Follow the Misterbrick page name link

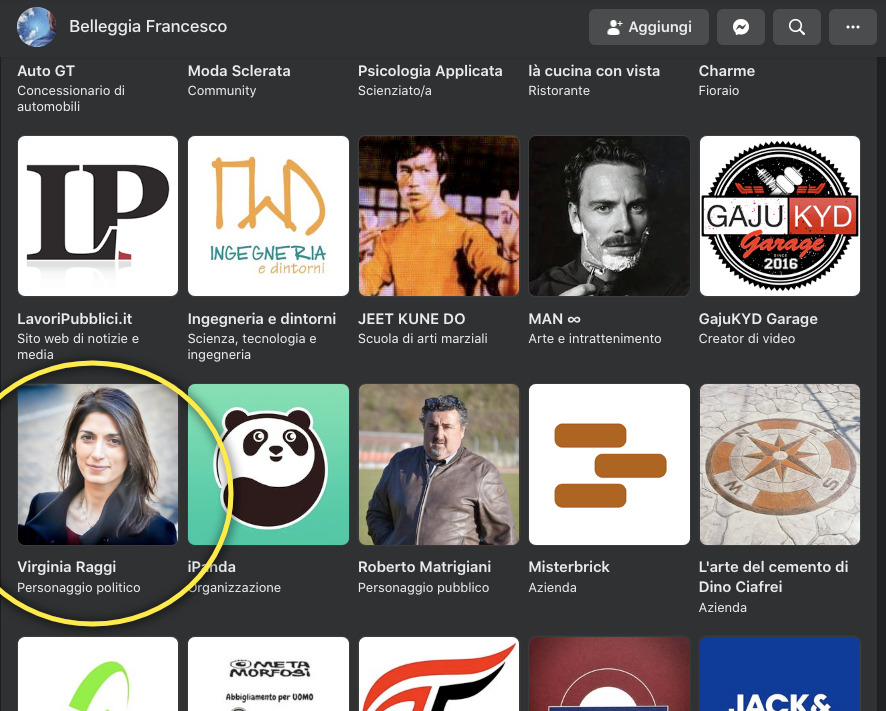click(569, 567)
